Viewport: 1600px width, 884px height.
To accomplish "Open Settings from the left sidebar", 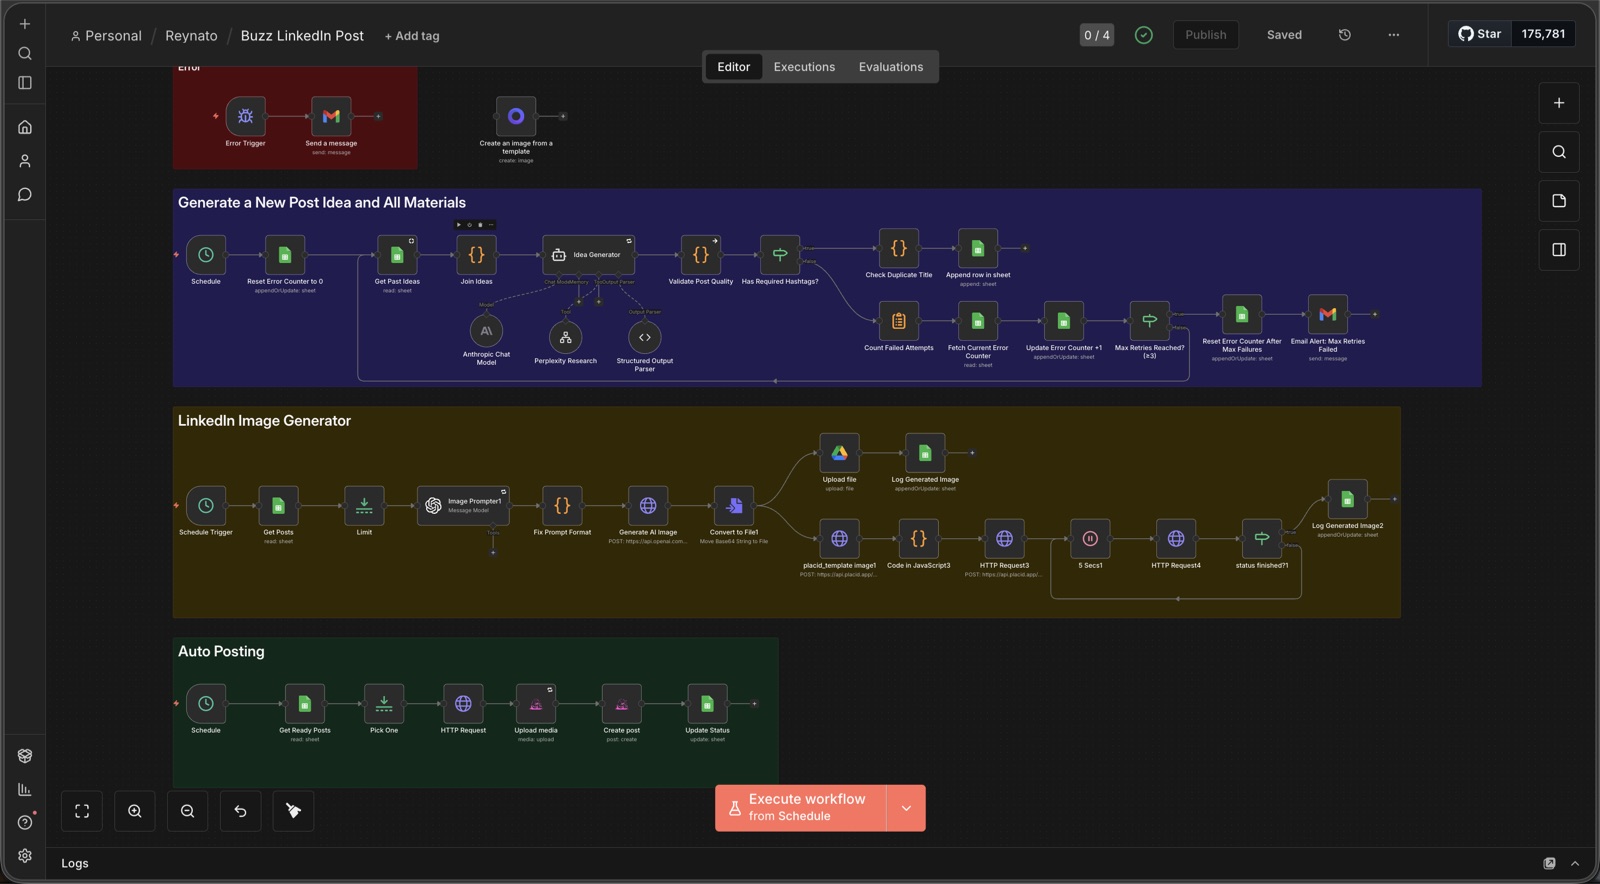I will click(25, 856).
